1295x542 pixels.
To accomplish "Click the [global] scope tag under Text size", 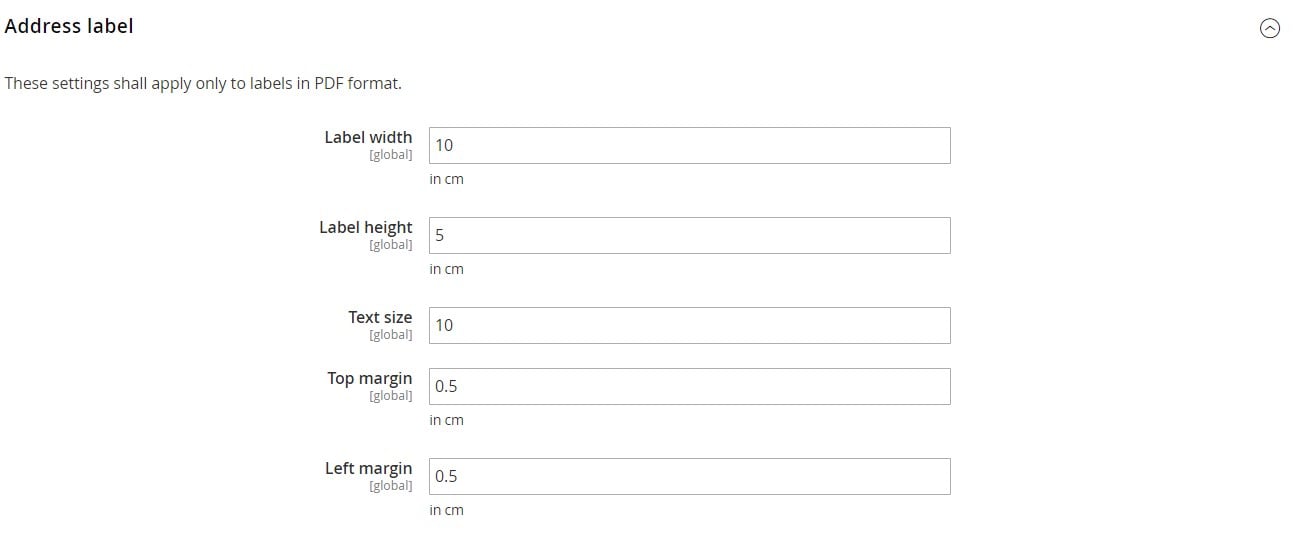I will (391, 335).
